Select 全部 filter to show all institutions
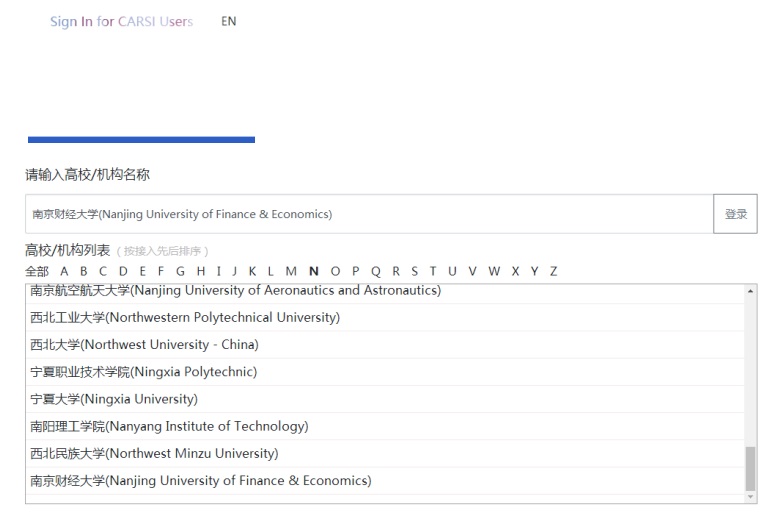 pos(37,271)
